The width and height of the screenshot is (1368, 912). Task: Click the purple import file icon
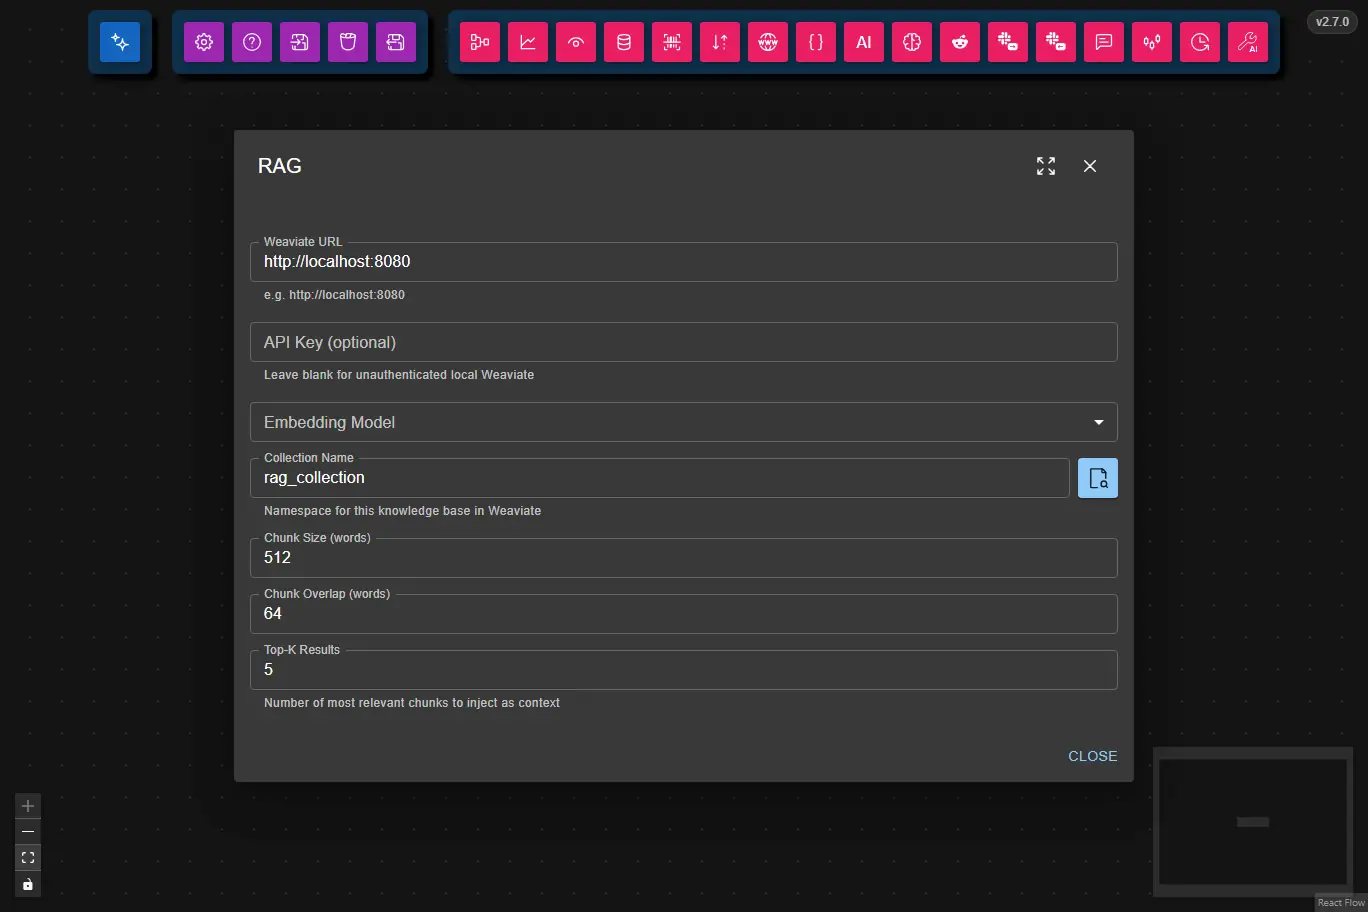[300, 42]
